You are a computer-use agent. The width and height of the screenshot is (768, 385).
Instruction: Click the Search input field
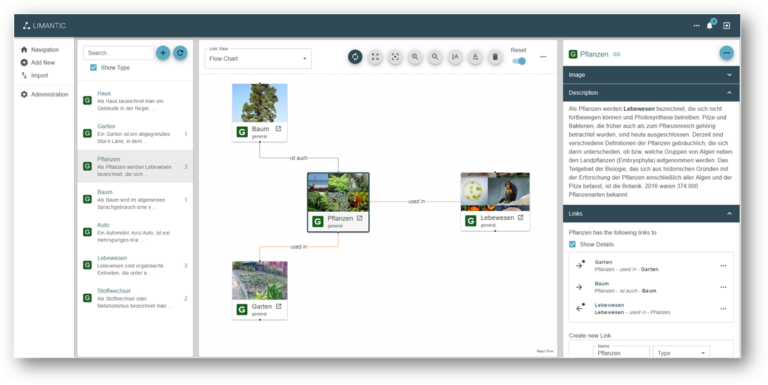(119, 52)
